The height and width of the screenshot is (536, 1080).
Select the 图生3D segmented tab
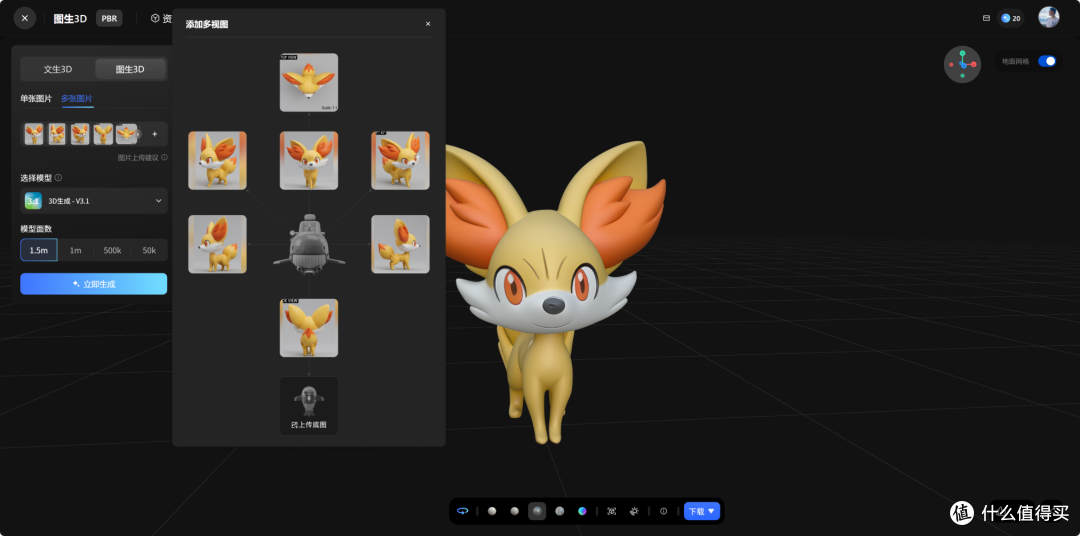pos(129,69)
